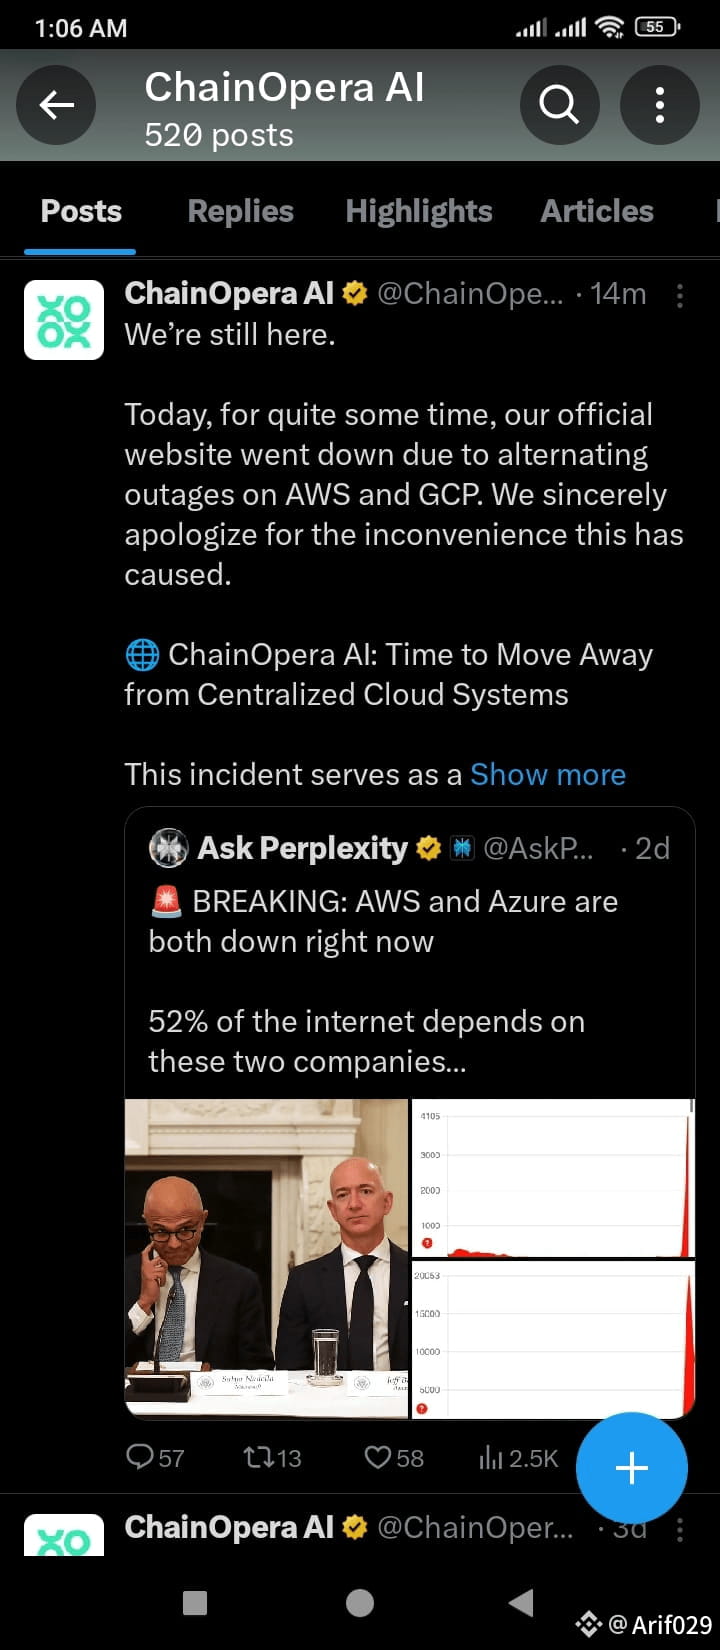
Task: Tap the Android home circle button
Action: pyautogui.click(x=360, y=1603)
